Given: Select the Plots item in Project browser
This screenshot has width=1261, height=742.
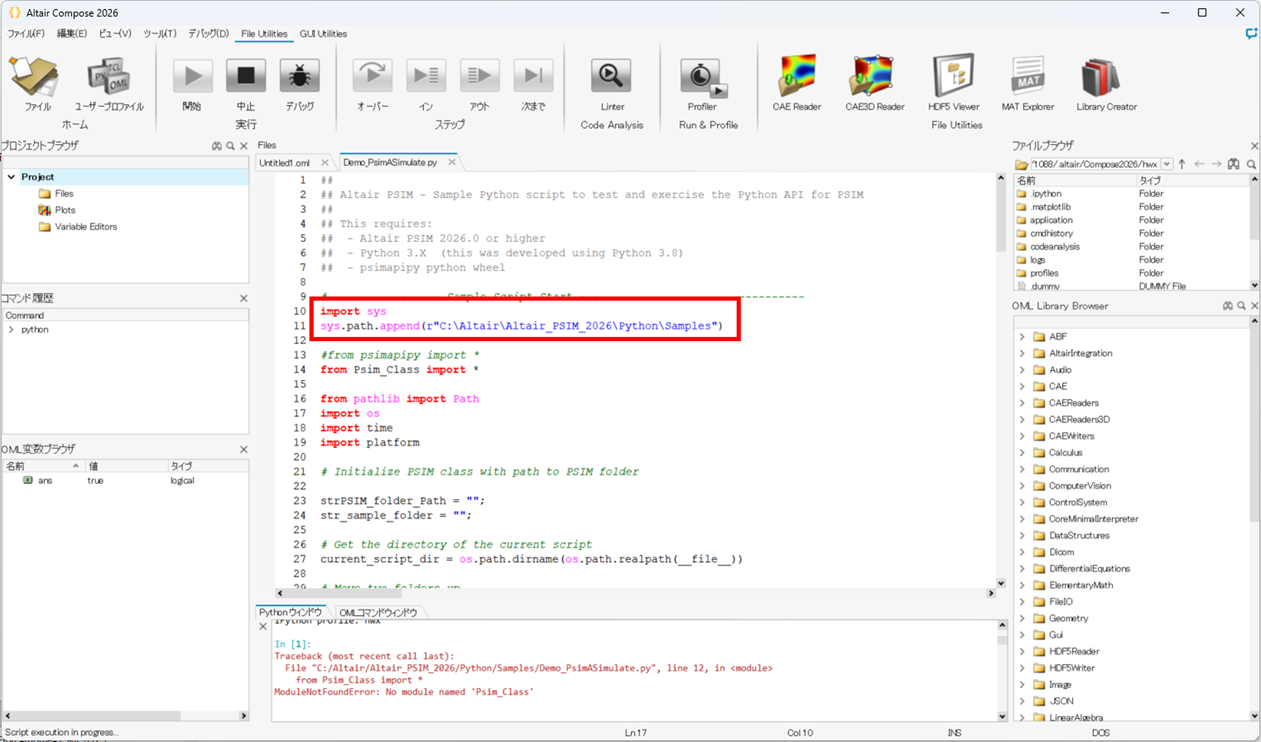Looking at the screenshot, I should (x=65, y=210).
